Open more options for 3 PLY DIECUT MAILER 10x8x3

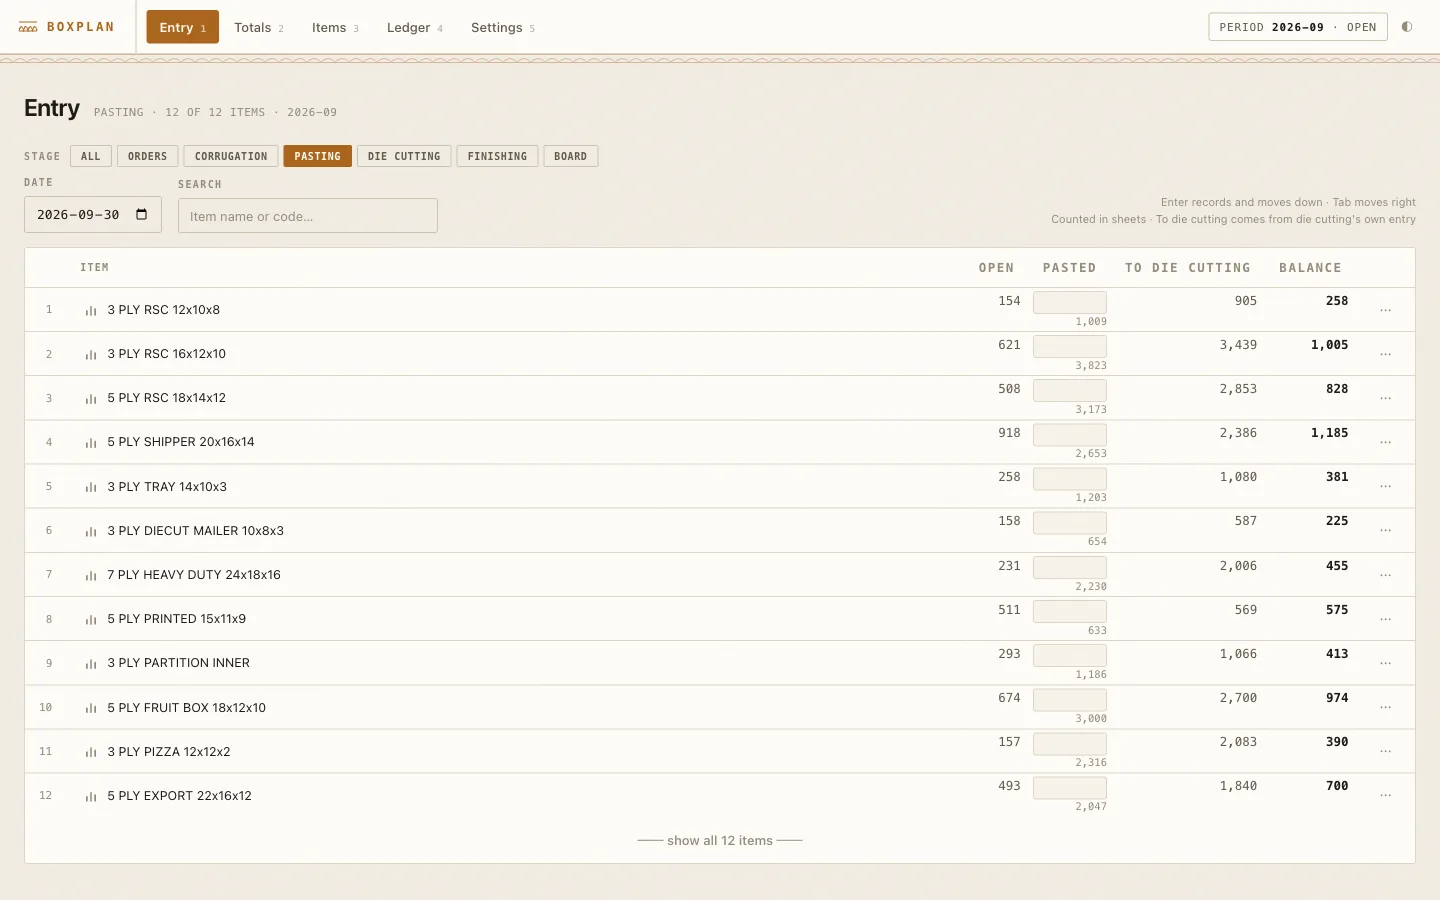coord(1385,531)
